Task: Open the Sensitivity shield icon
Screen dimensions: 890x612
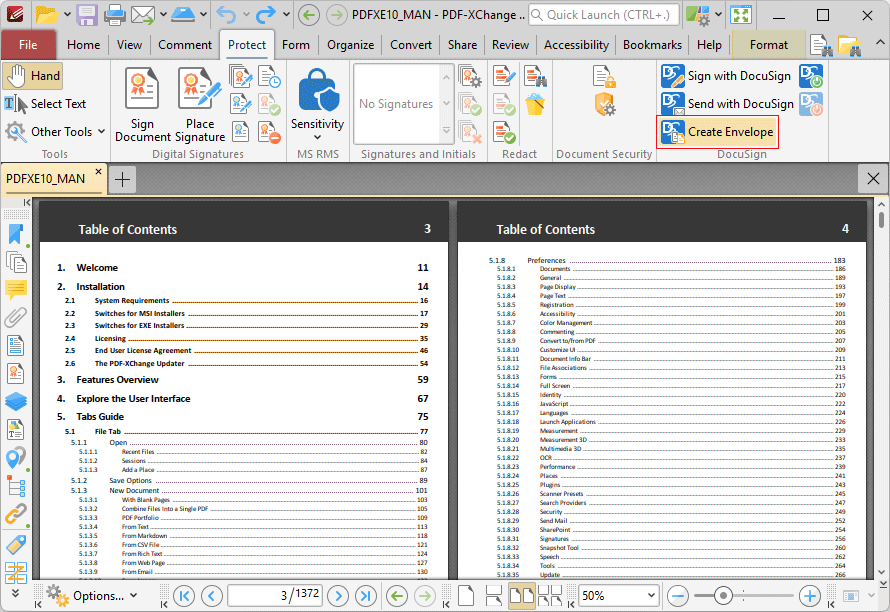Action: click(318, 90)
